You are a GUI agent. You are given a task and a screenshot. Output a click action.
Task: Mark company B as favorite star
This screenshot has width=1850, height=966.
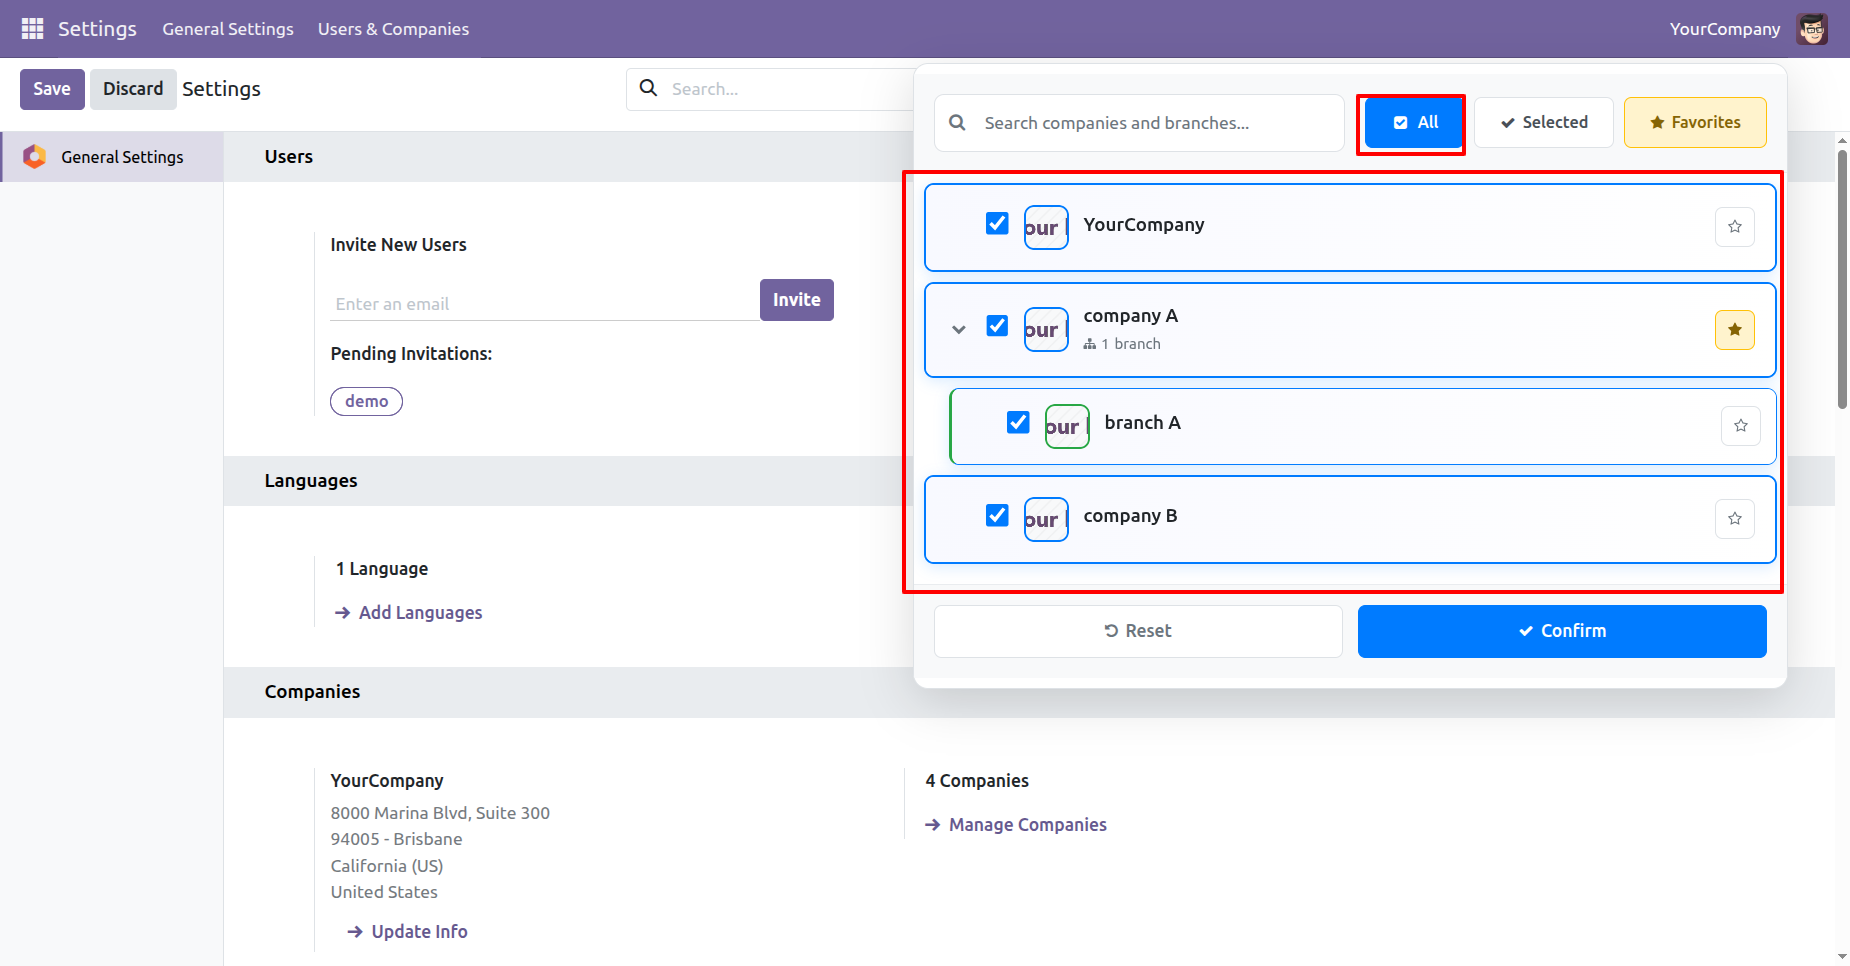(x=1735, y=519)
